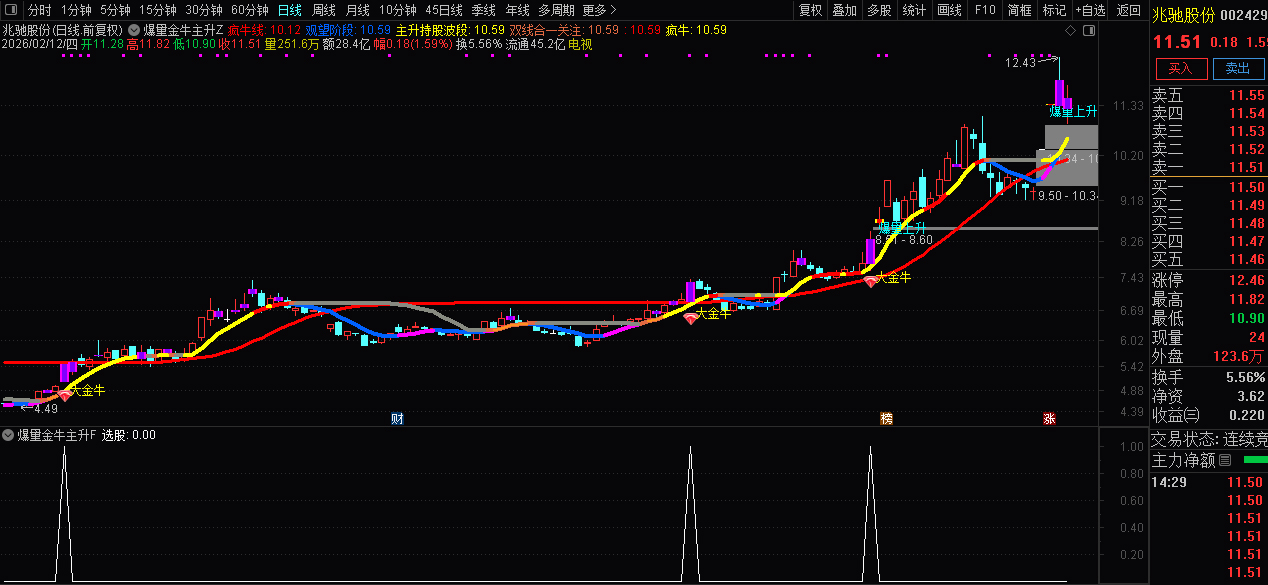
Task: Open the 更多 periods dropdown
Action: [x=599, y=10]
